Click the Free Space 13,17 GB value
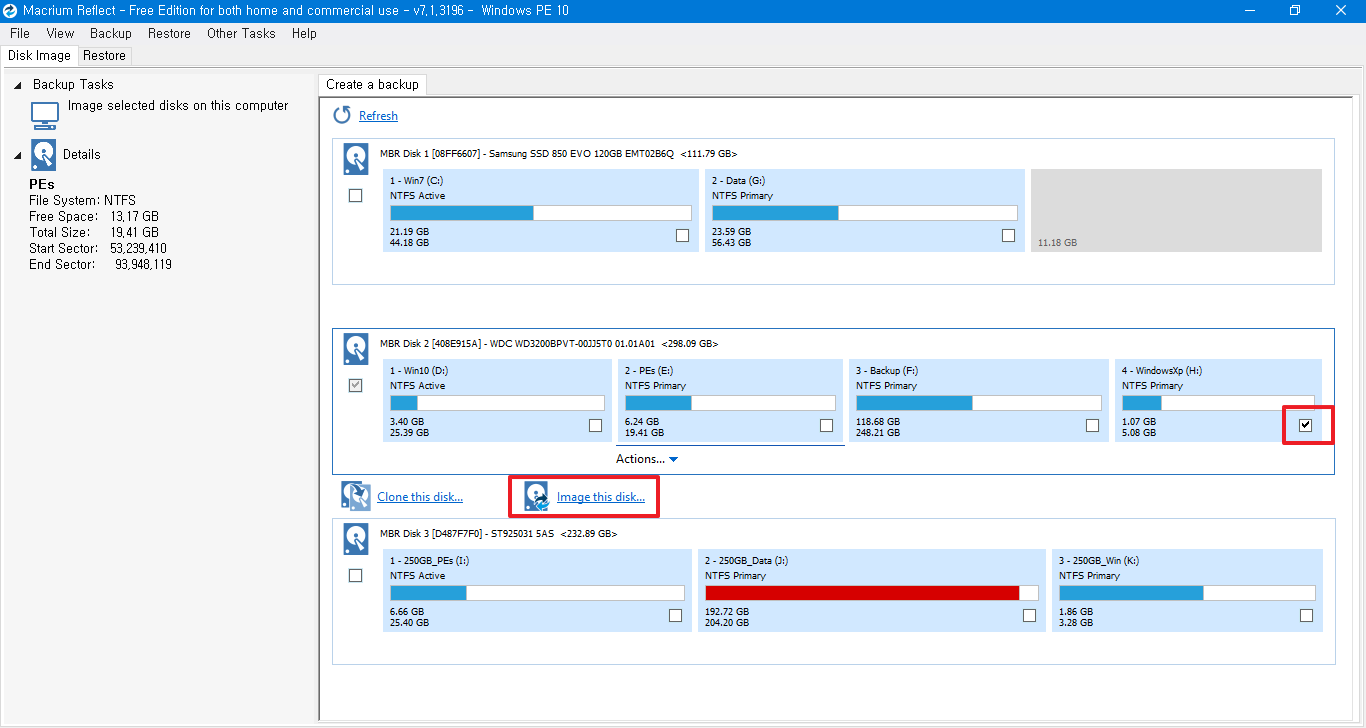Viewport: 1366px width, 728px height. tap(134, 217)
